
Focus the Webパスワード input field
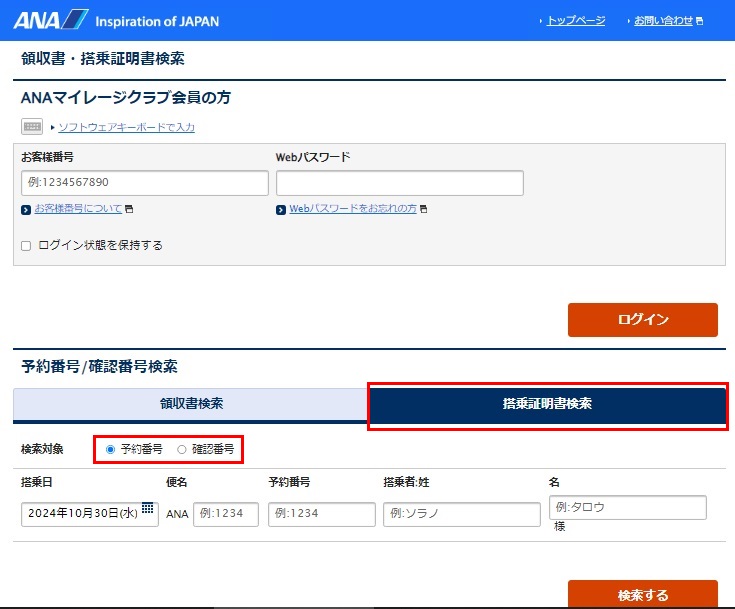pos(400,183)
